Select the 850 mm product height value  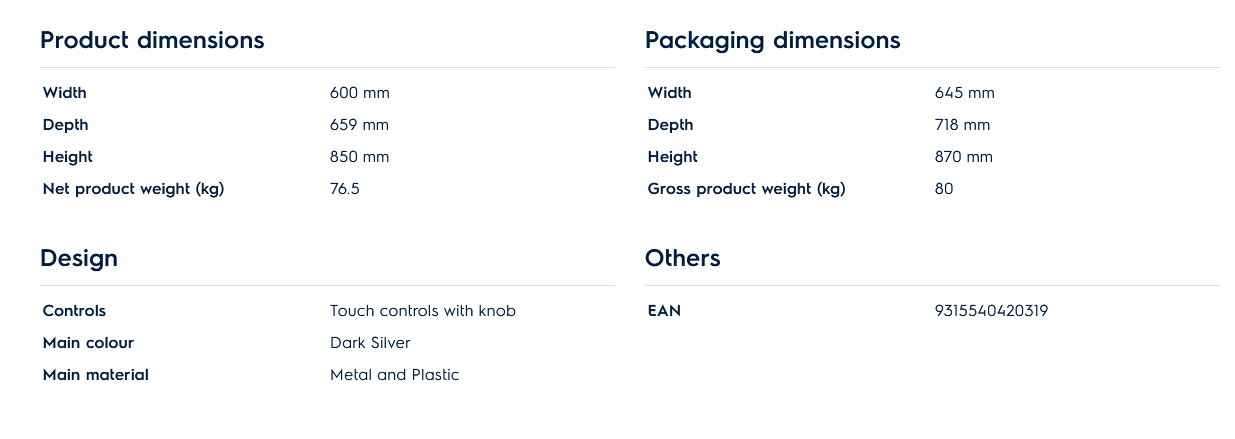tap(359, 157)
